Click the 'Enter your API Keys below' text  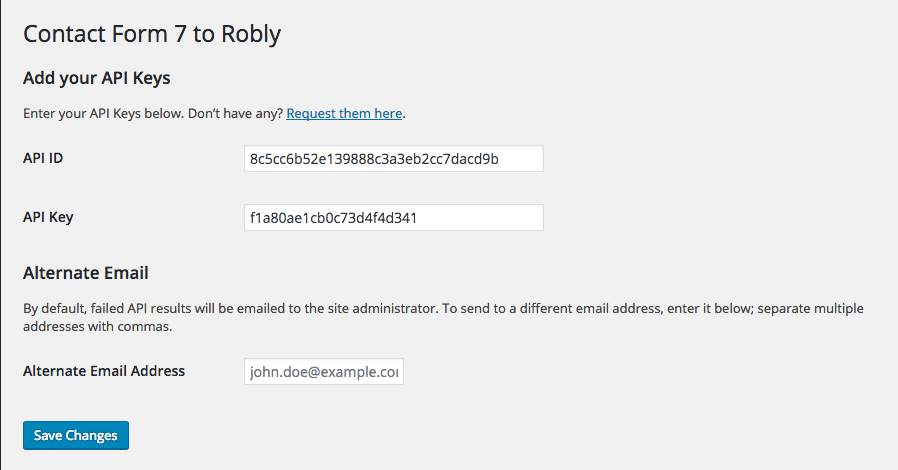pyautogui.click(x=104, y=113)
